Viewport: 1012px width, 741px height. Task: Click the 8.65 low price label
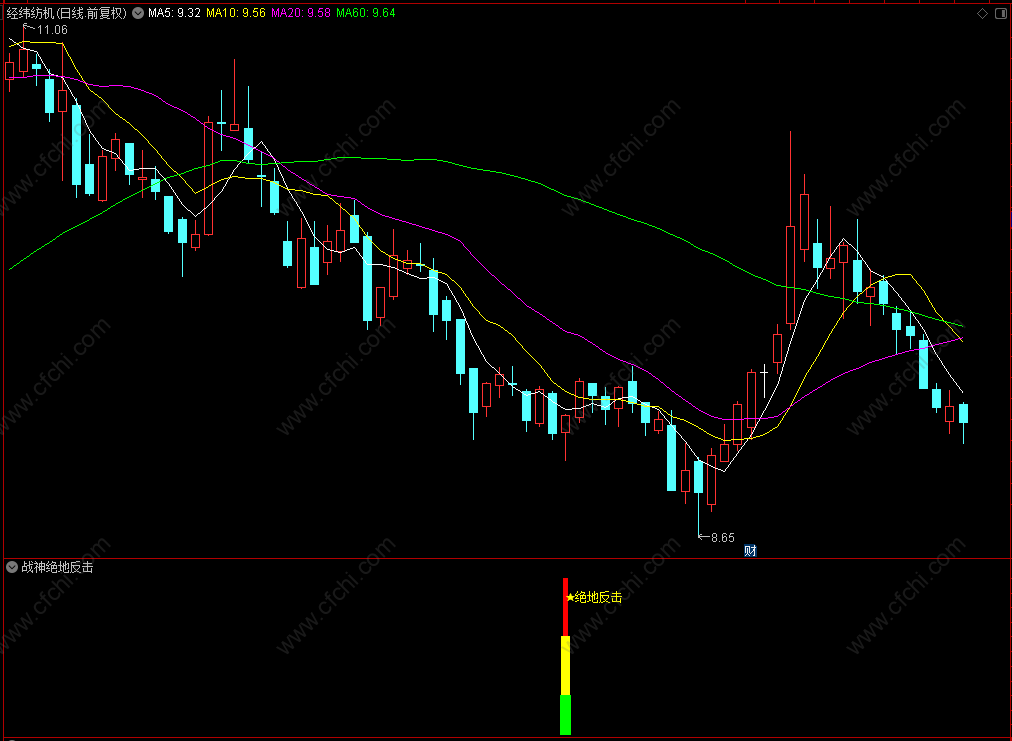[x=722, y=538]
